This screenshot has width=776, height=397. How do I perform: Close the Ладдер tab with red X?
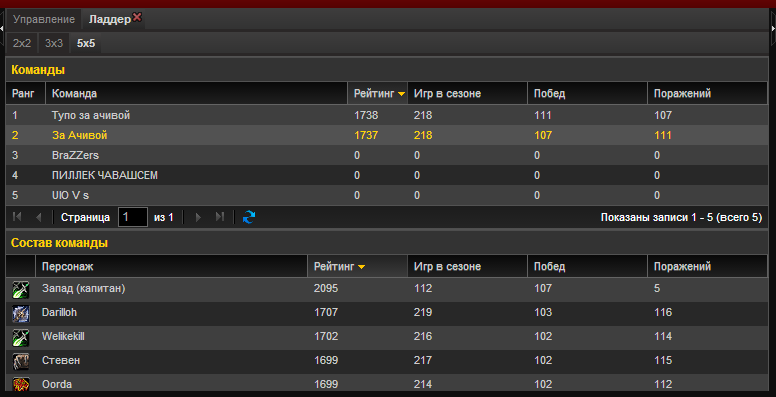coord(137,17)
